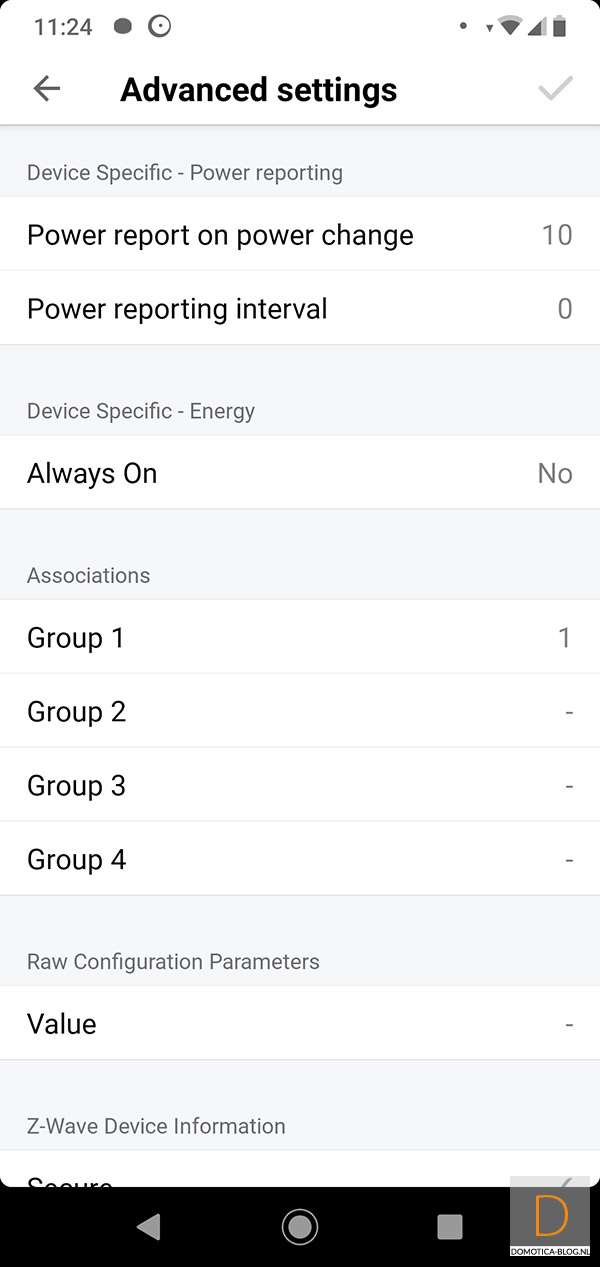Tap the Wi-Fi status bar icon
Viewport: 600px width, 1267px height.
click(510, 27)
